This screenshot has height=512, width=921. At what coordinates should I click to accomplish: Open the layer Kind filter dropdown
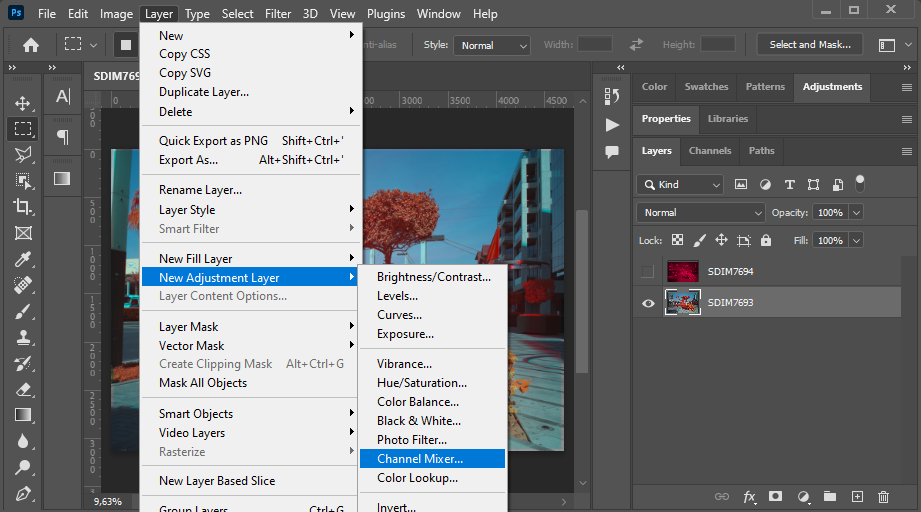[680, 185]
